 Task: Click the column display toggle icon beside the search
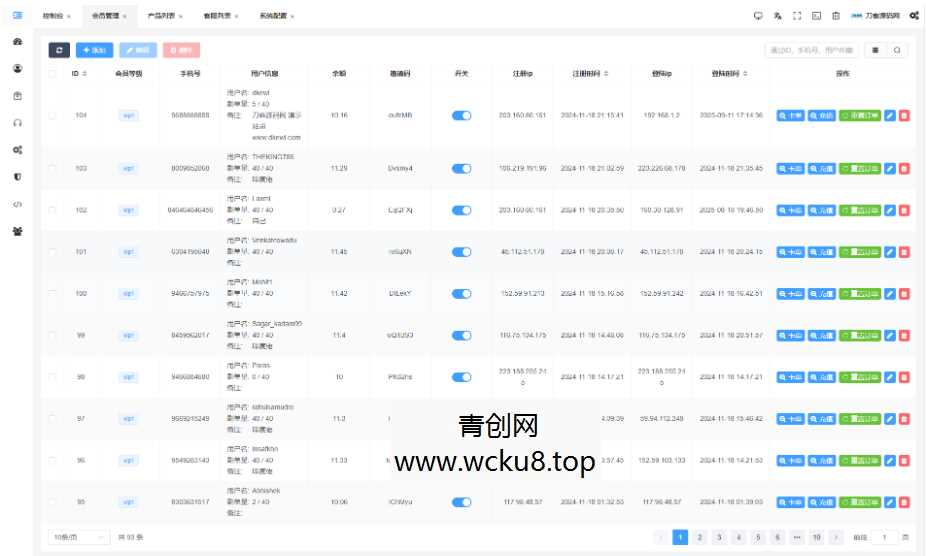[x=875, y=50]
